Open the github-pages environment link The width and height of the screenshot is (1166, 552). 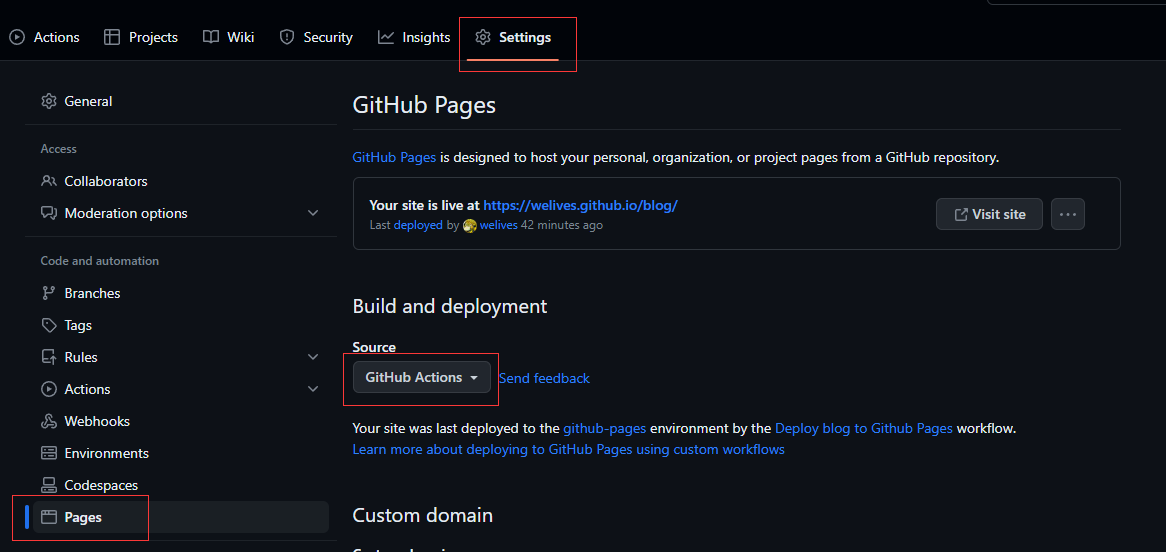pyautogui.click(x=605, y=429)
